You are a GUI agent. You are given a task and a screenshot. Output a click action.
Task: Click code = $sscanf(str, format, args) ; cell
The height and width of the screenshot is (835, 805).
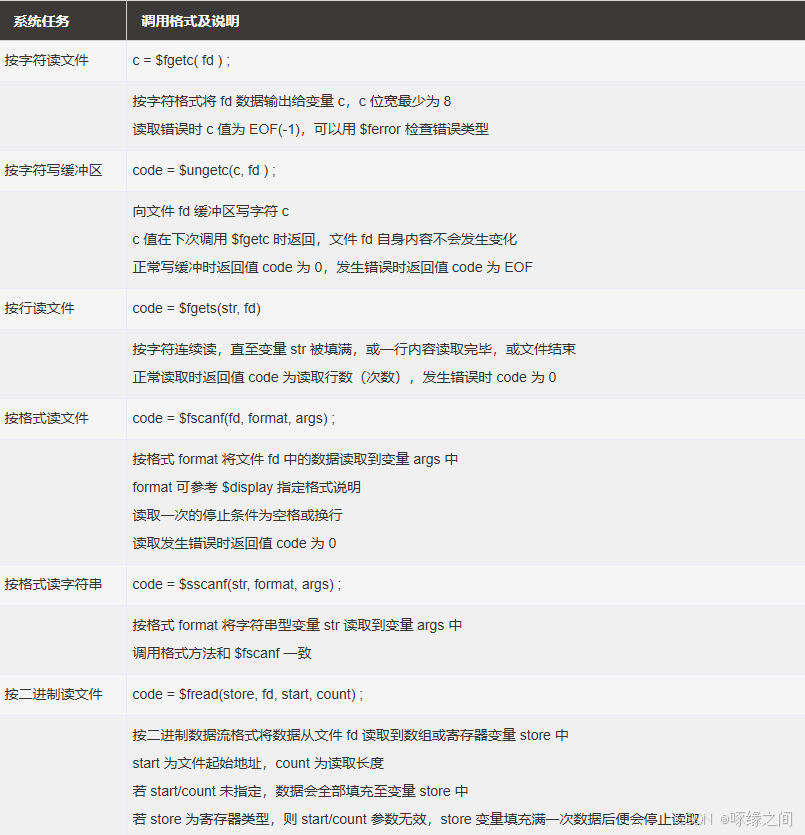237,585
